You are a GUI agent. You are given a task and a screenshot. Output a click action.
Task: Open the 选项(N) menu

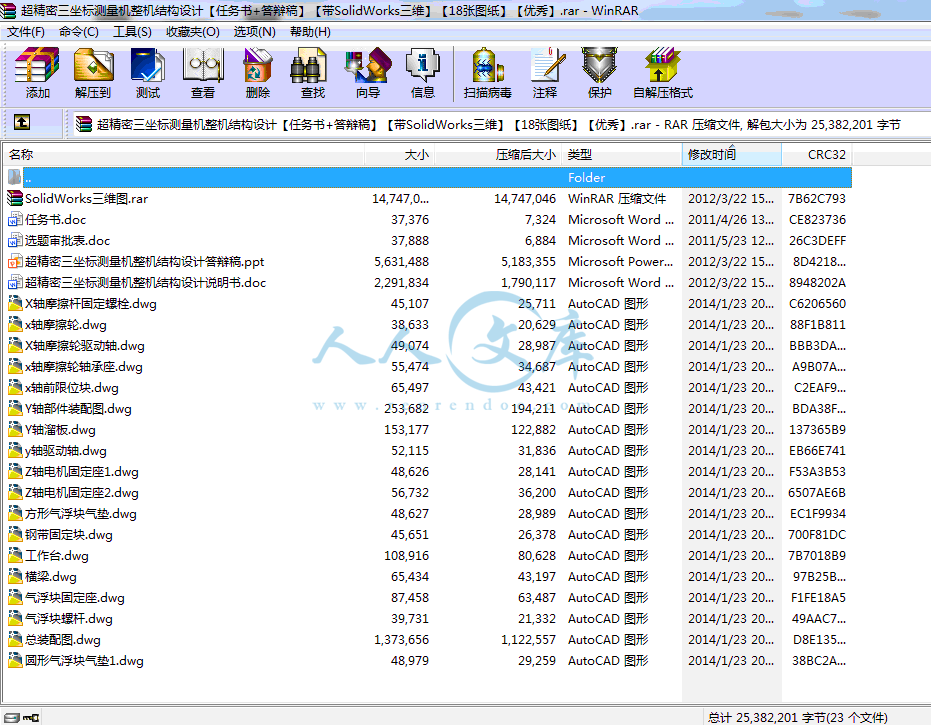click(254, 32)
